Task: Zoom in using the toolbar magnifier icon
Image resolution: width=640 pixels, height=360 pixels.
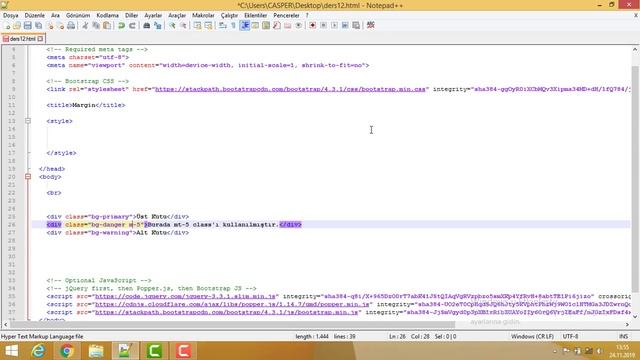Action: pyautogui.click(x=172, y=25)
